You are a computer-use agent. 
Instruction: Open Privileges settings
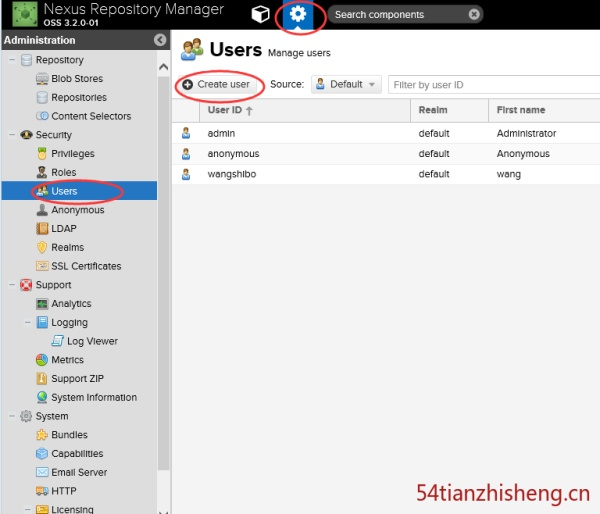coord(73,153)
